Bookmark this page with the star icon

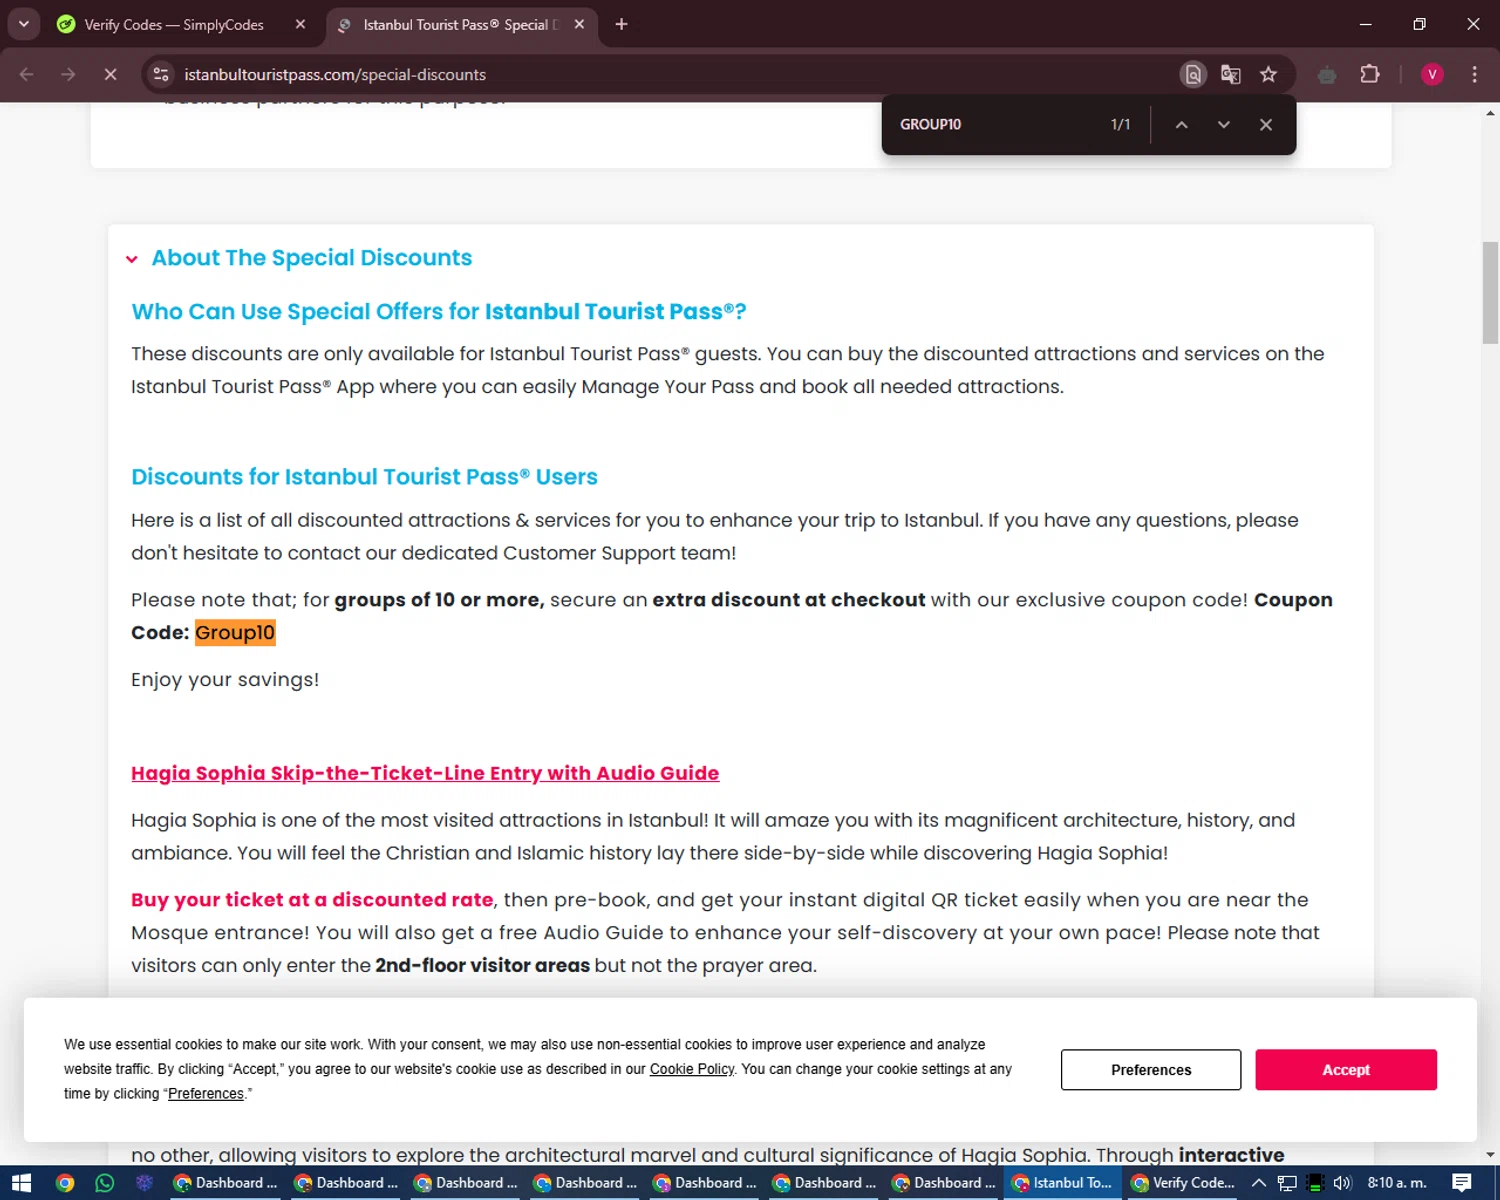(x=1269, y=74)
